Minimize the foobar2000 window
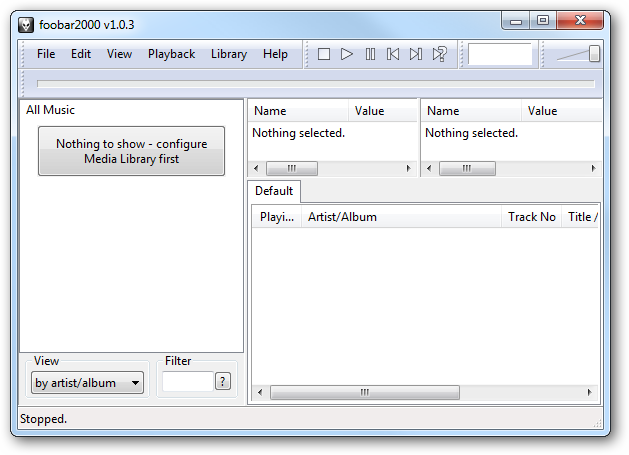This screenshot has height=455, width=629. (516, 21)
